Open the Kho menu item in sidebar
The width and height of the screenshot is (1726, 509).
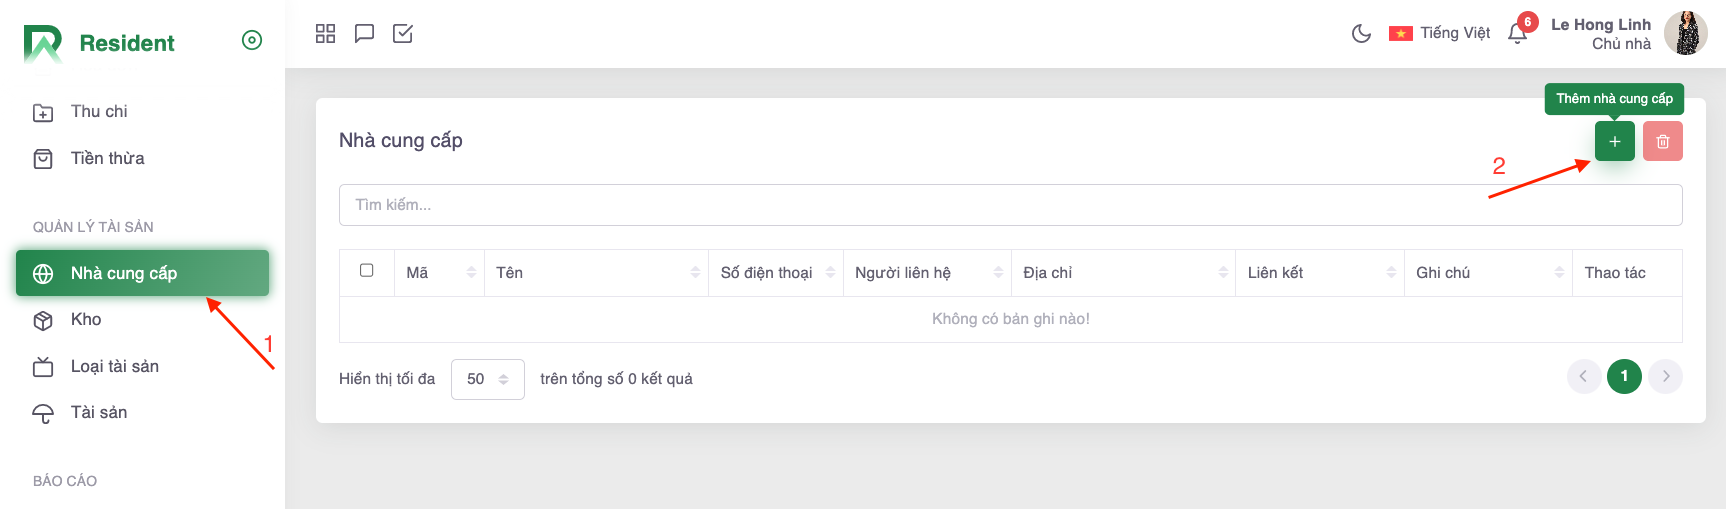pos(86,320)
